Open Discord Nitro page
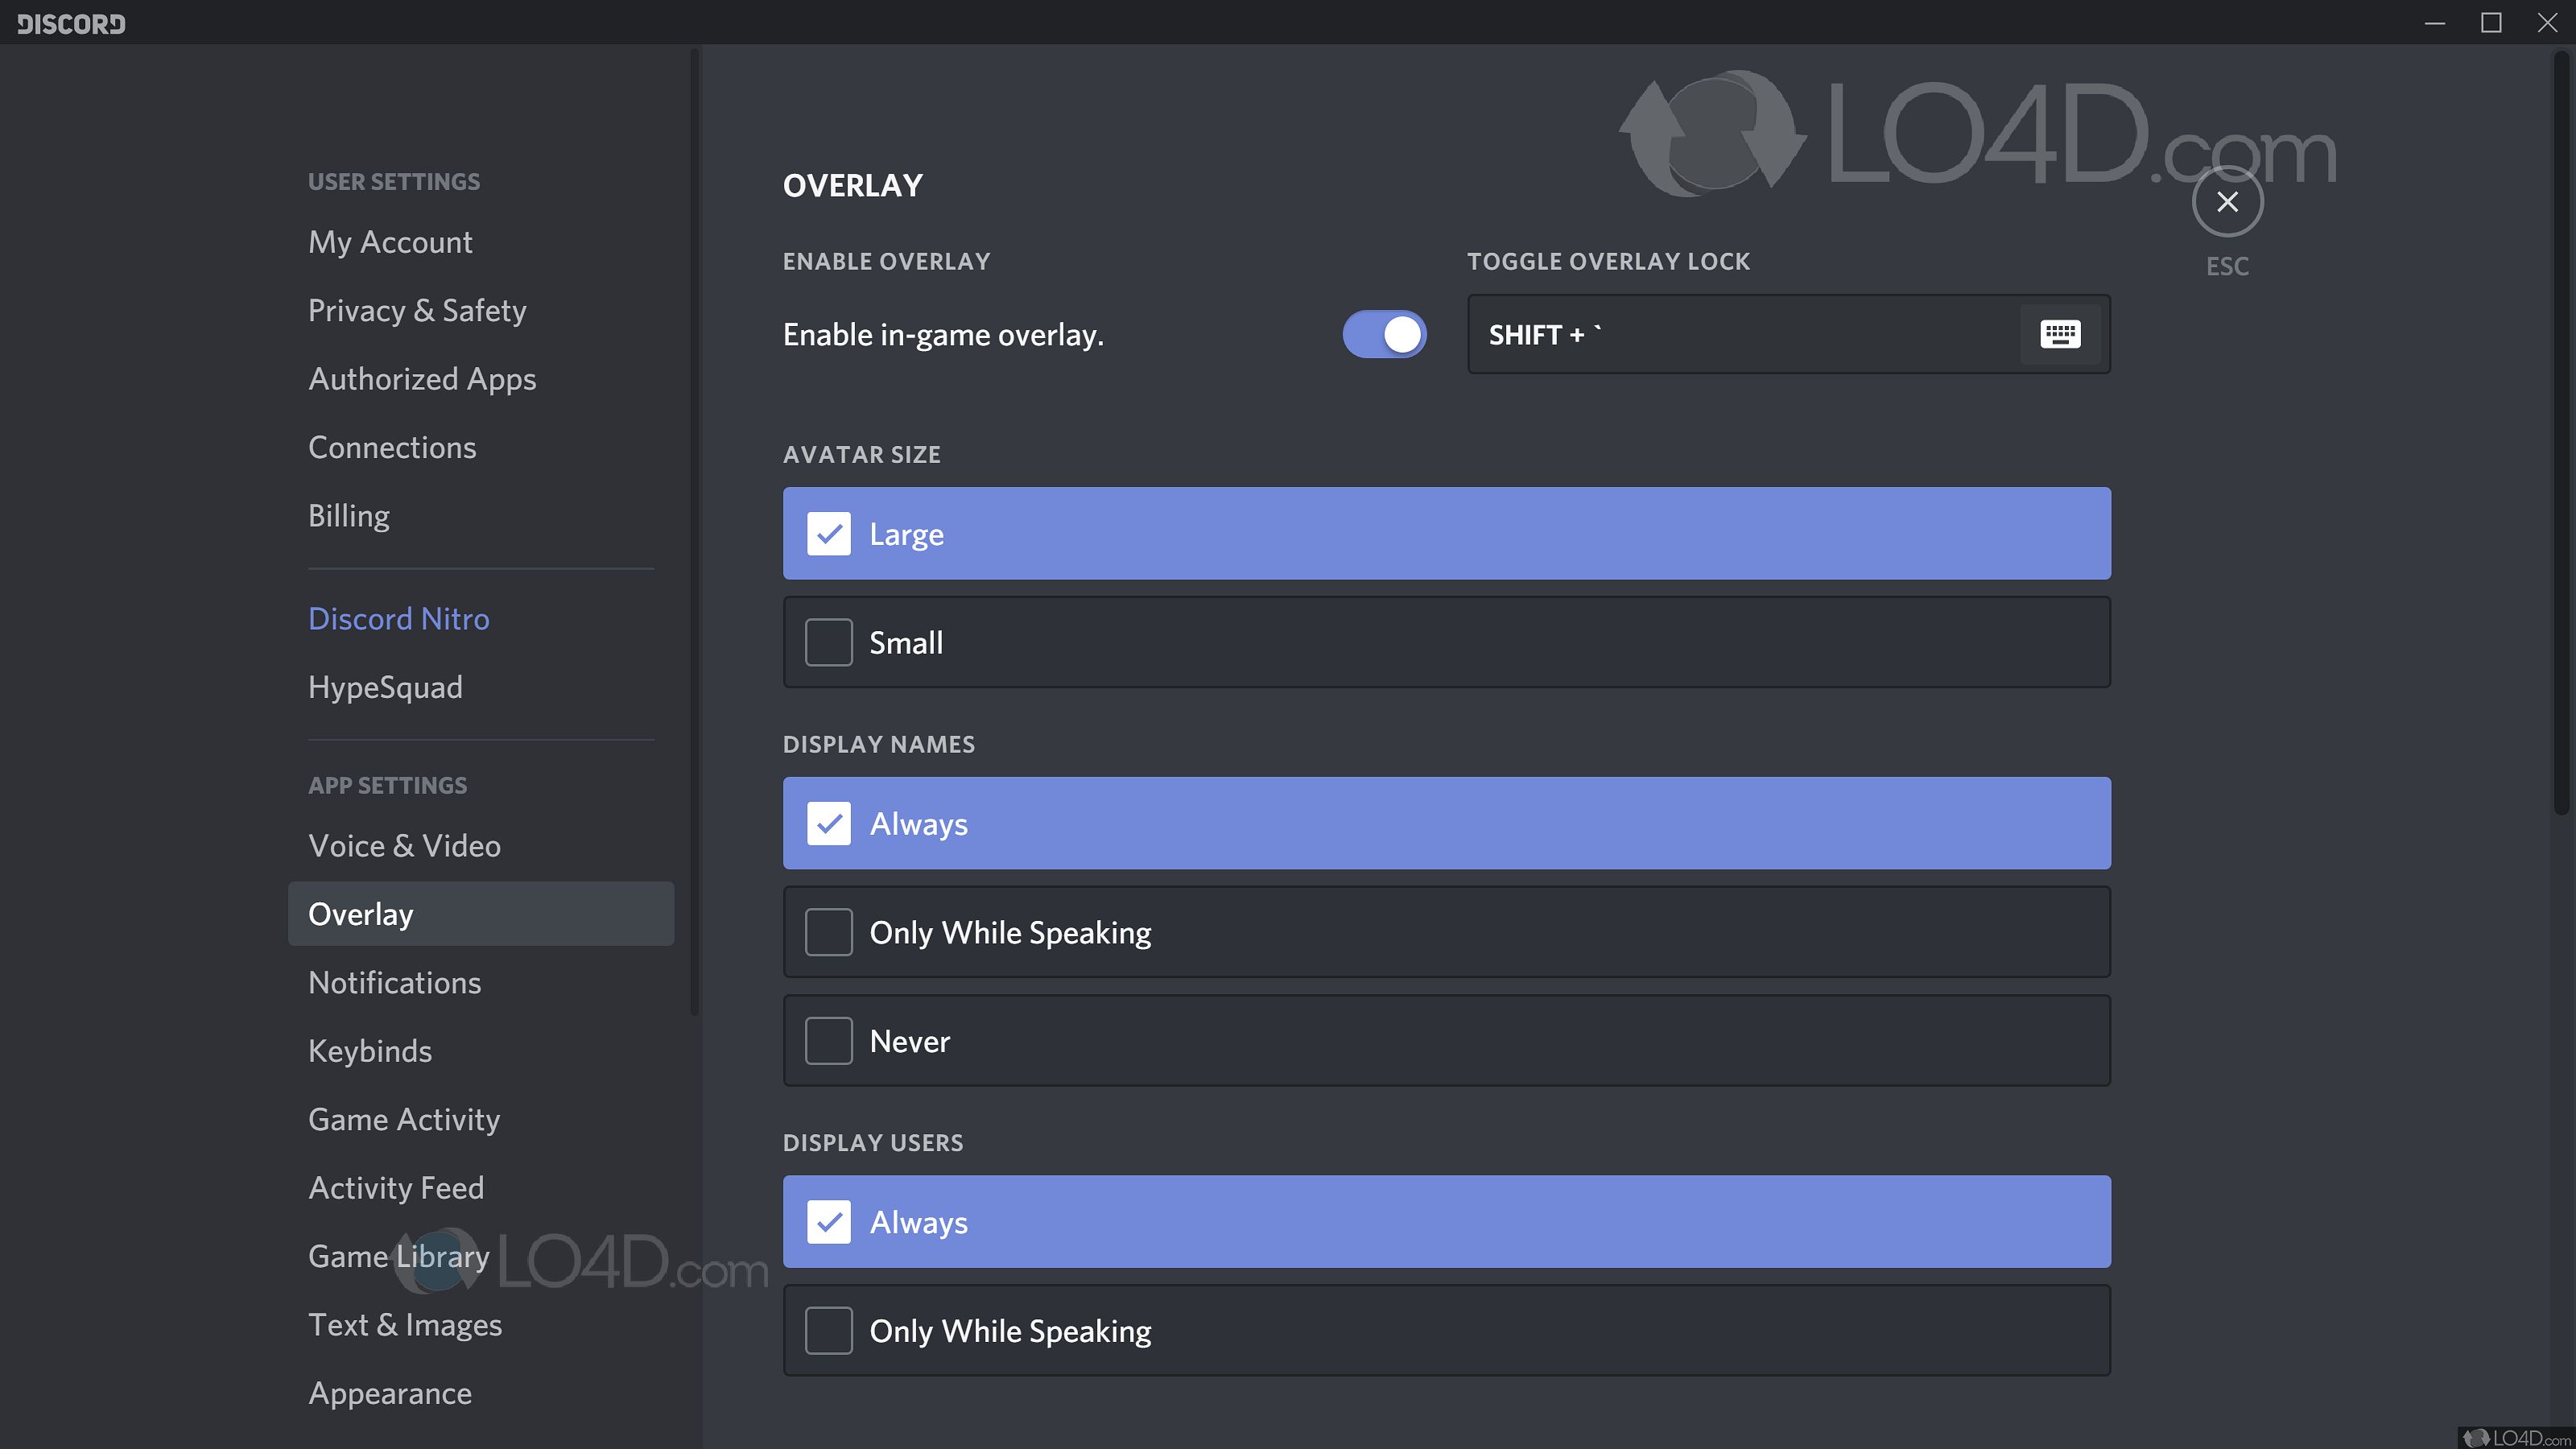Viewport: 2576px width, 1449px height. point(398,618)
